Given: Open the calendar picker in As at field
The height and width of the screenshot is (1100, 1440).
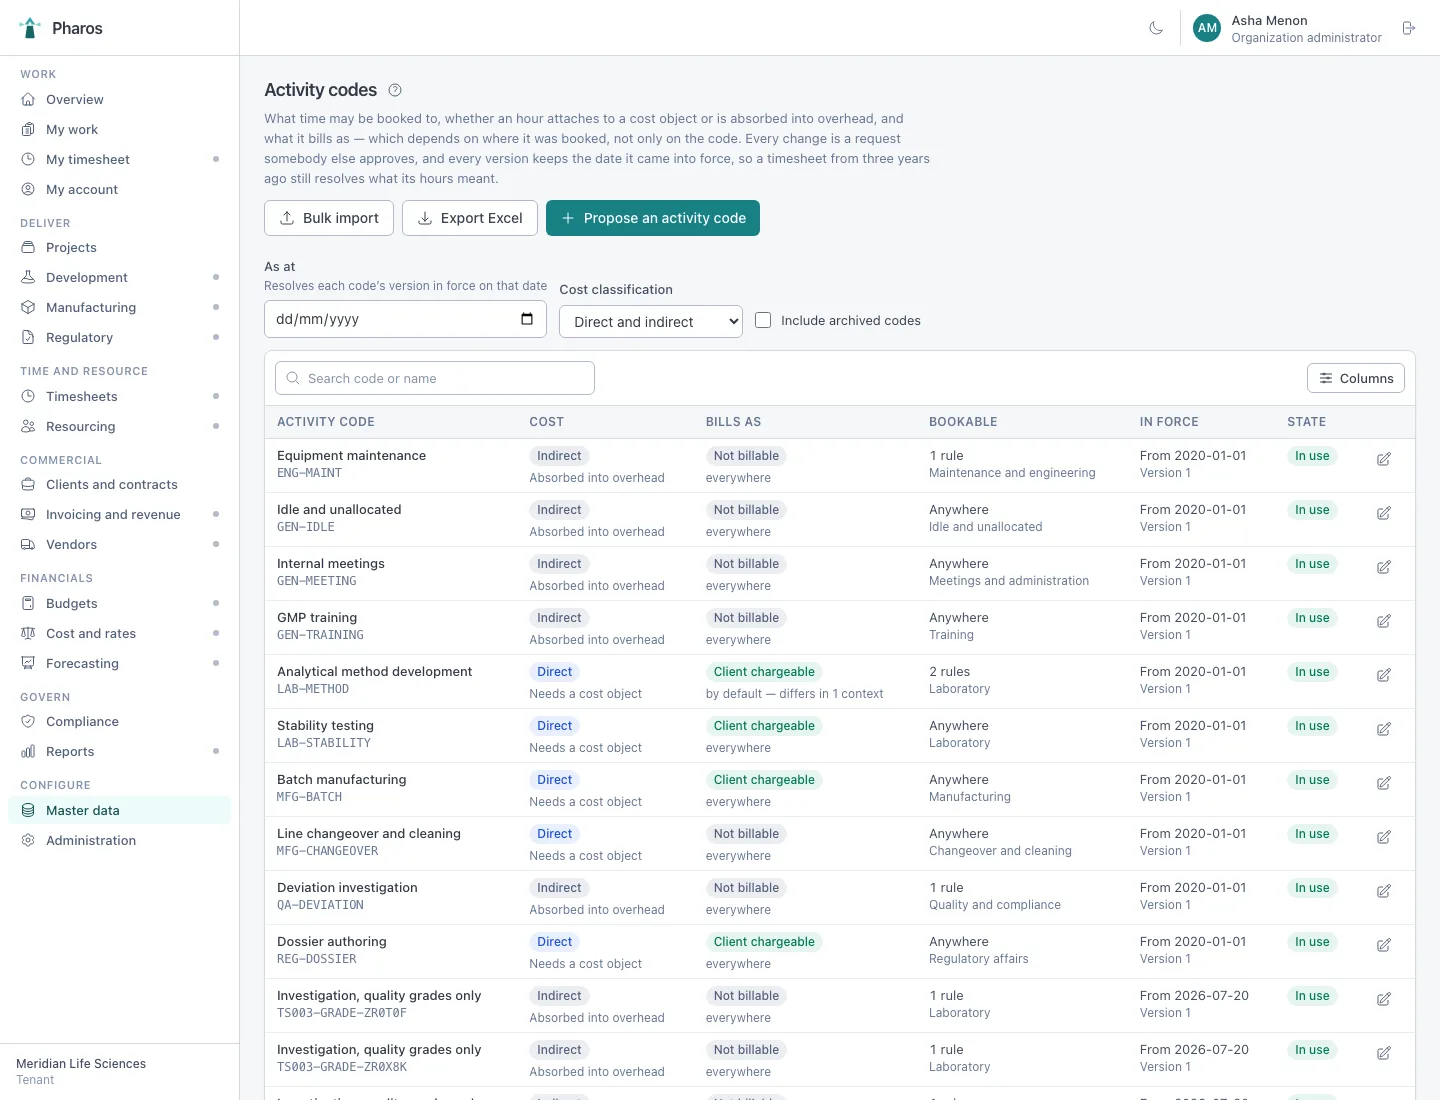Looking at the screenshot, I should click(527, 319).
